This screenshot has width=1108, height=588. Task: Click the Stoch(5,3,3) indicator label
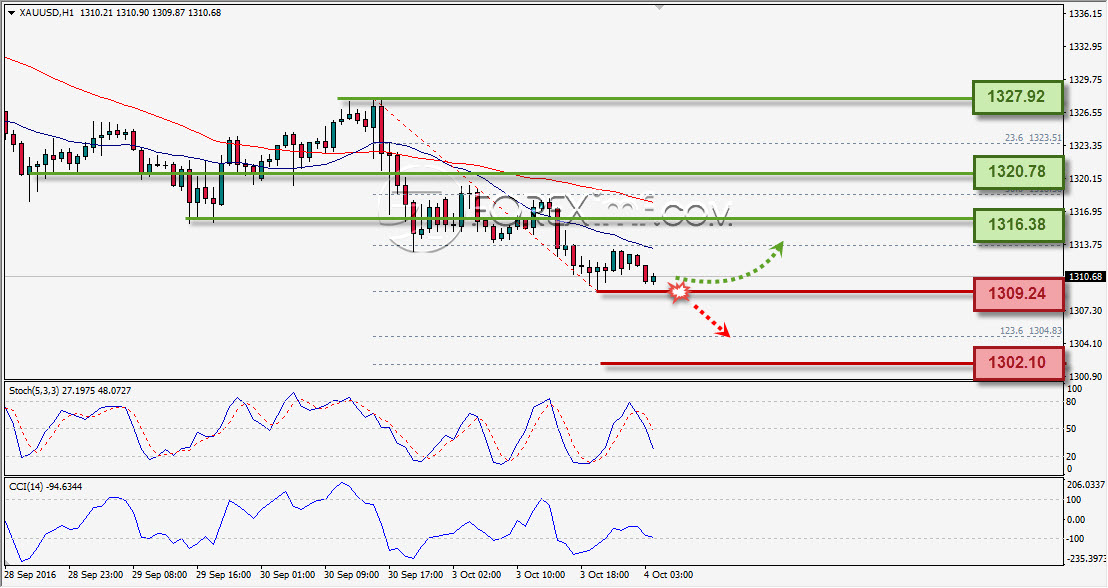(x=69, y=390)
